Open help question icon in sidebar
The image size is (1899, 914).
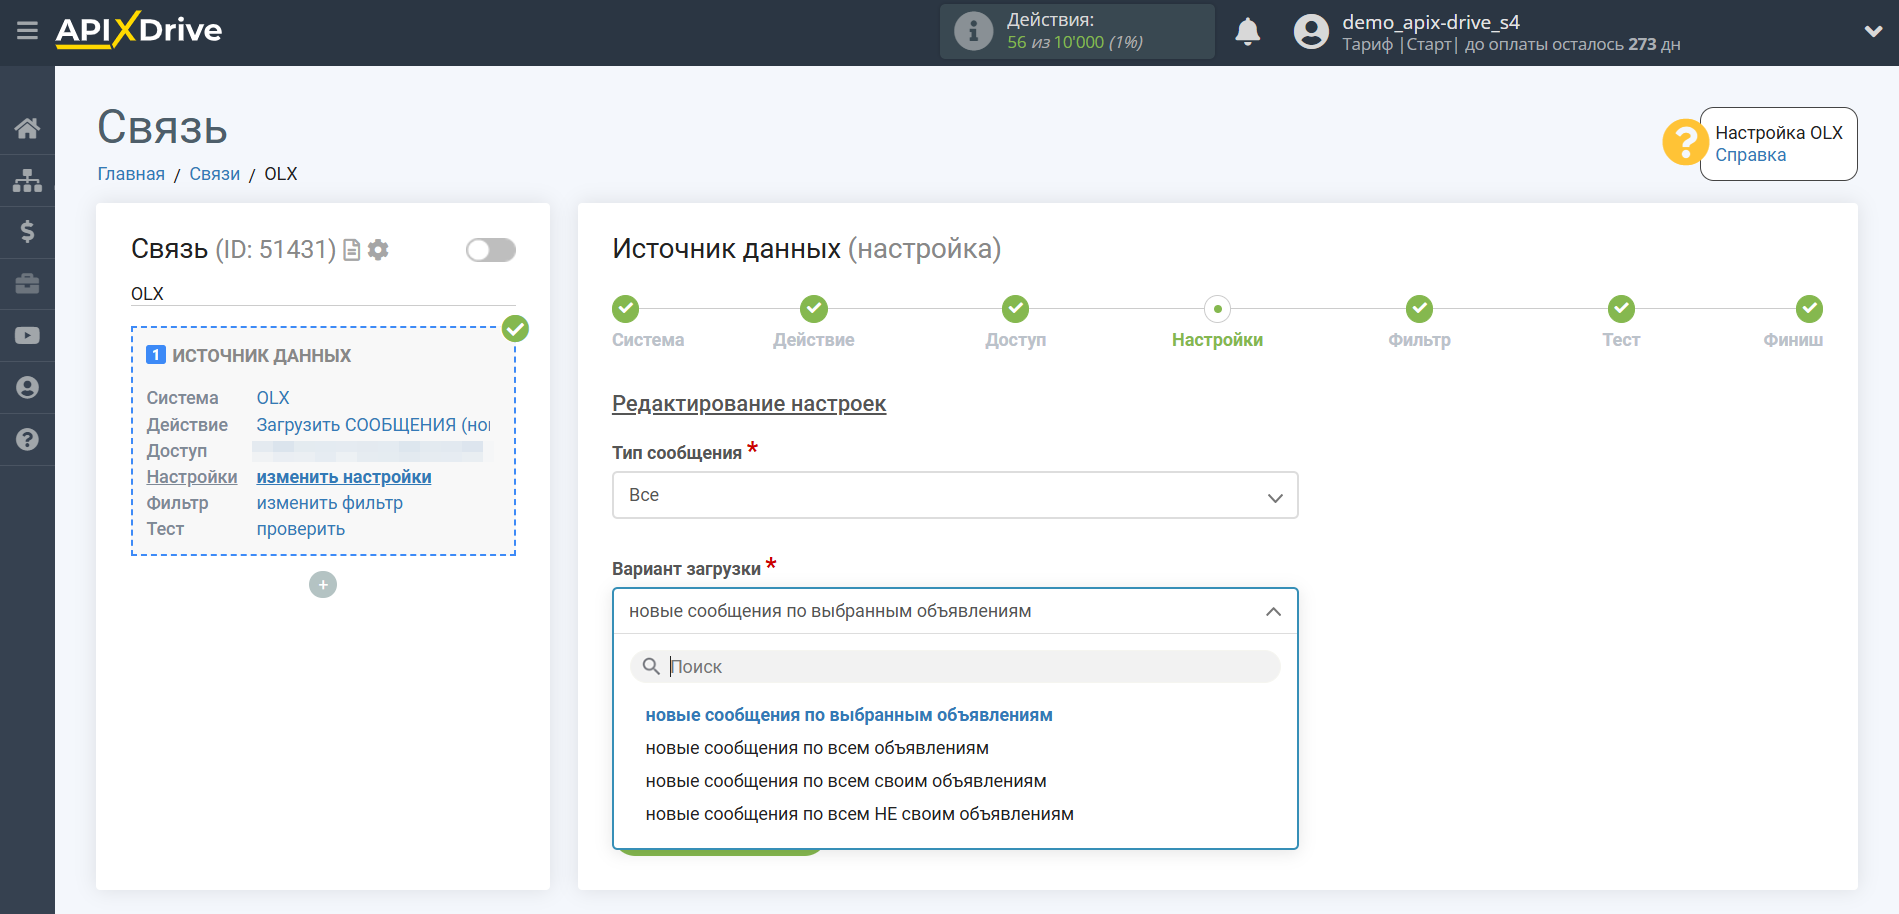[x=27, y=440]
